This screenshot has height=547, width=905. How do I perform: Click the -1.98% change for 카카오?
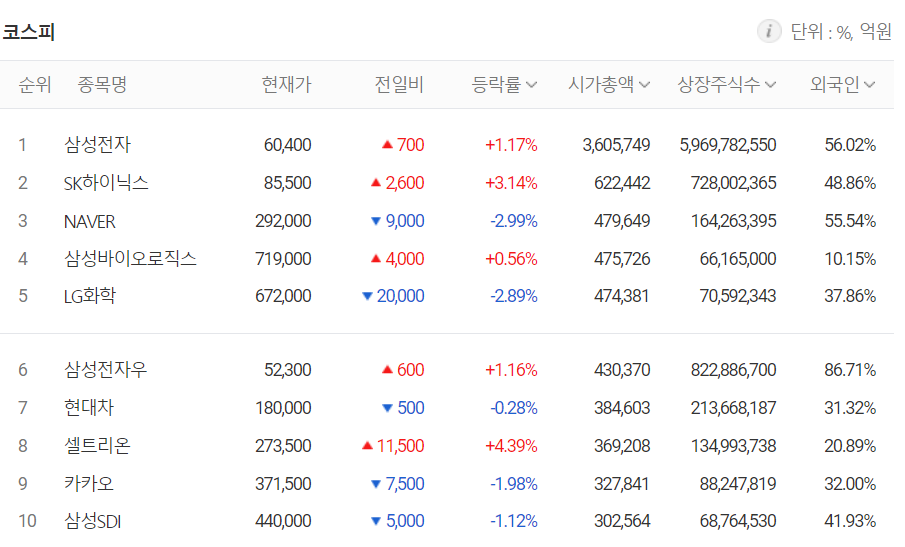click(514, 484)
